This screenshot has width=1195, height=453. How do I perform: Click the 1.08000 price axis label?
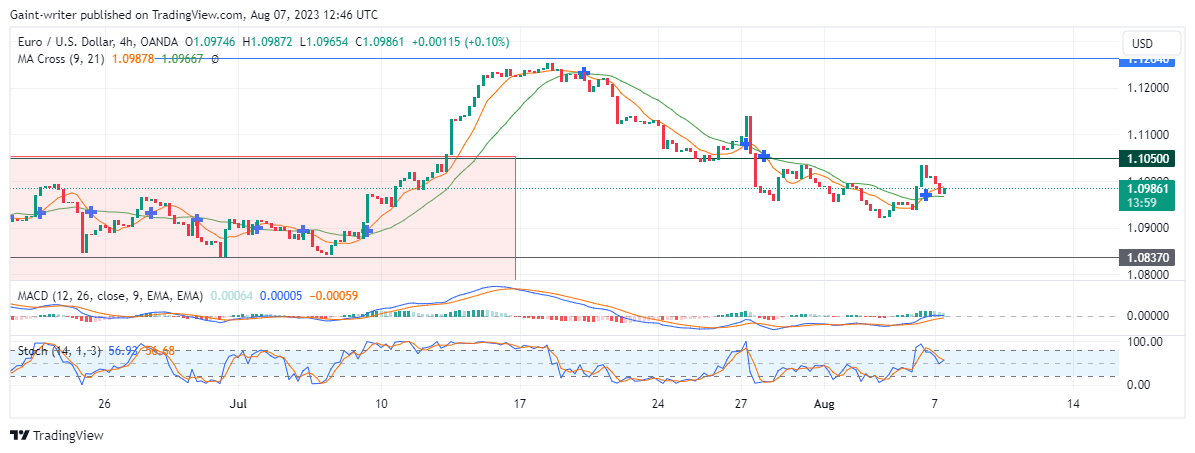click(x=1149, y=275)
